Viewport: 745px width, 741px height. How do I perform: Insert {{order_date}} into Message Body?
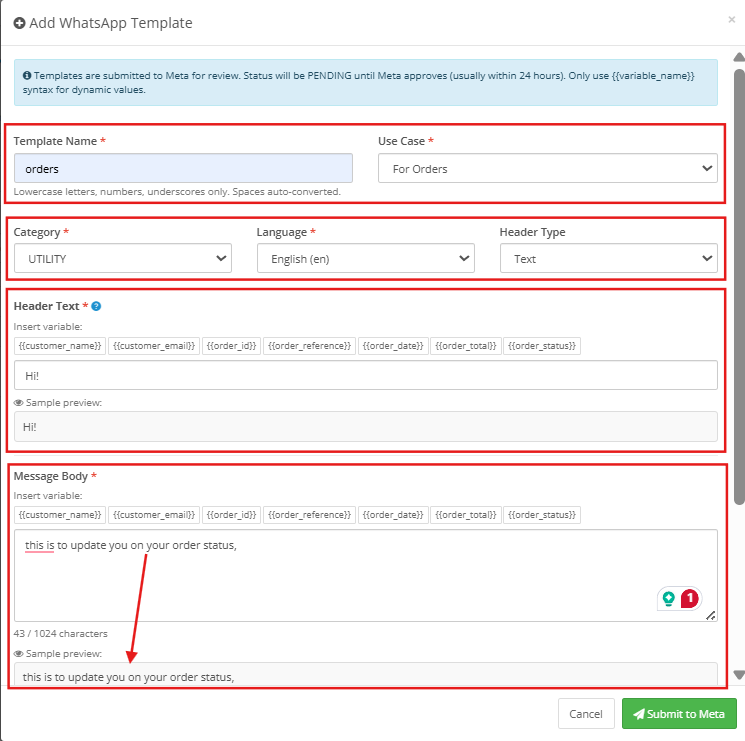click(393, 515)
